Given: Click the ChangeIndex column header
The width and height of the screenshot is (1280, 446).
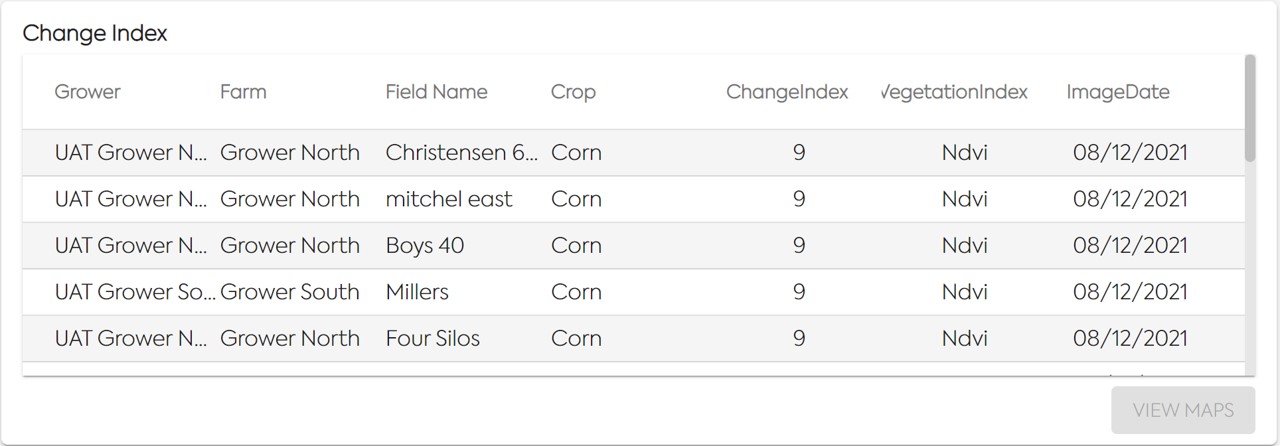Looking at the screenshot, I should (x=787, y=92).
